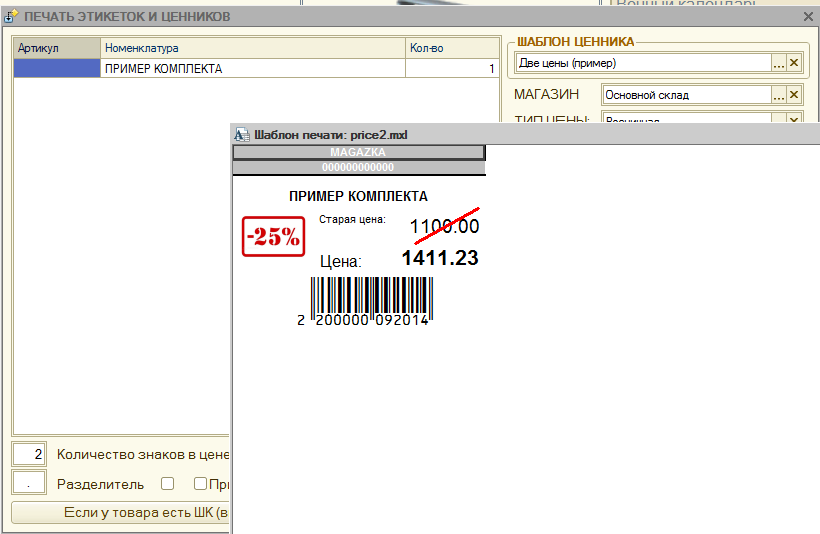Open selection for price tag template field

point(779,63)
